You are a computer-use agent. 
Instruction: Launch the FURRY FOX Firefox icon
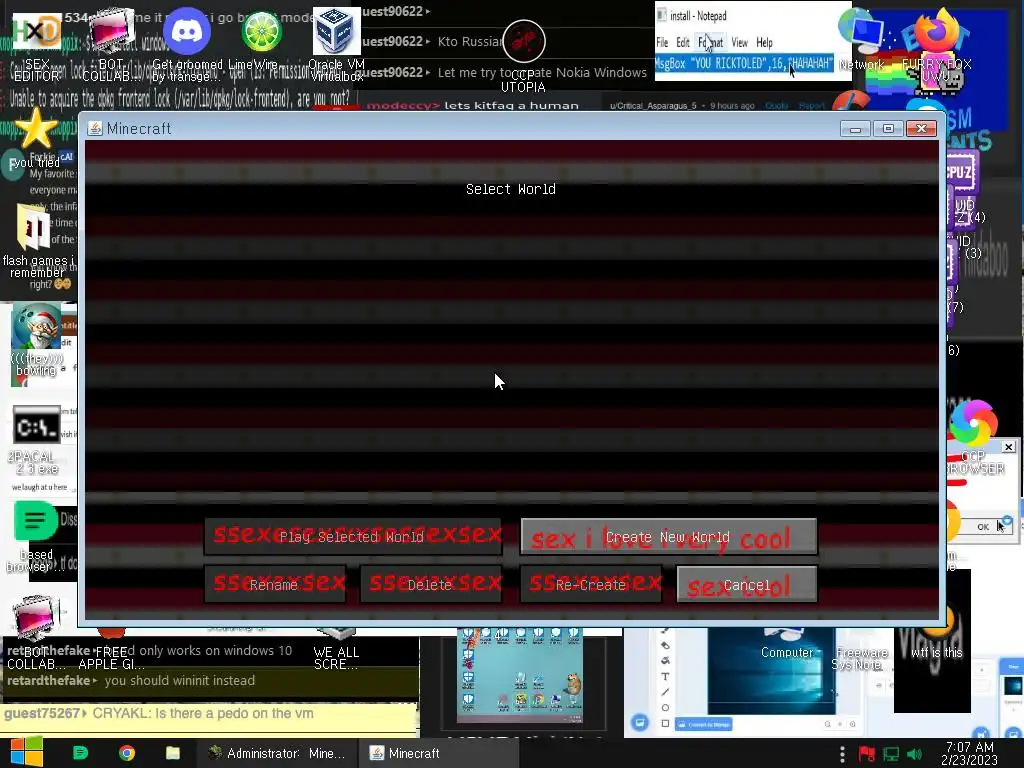(935, 31)
